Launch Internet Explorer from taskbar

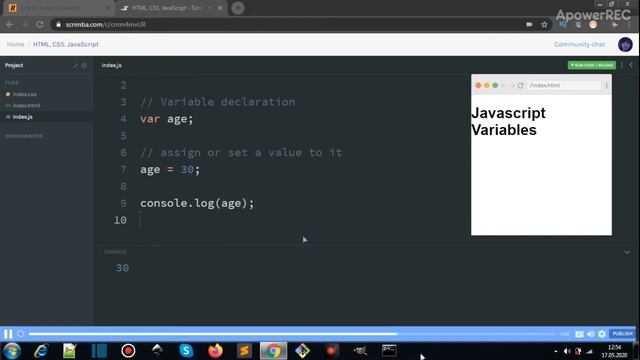(41, 351)
